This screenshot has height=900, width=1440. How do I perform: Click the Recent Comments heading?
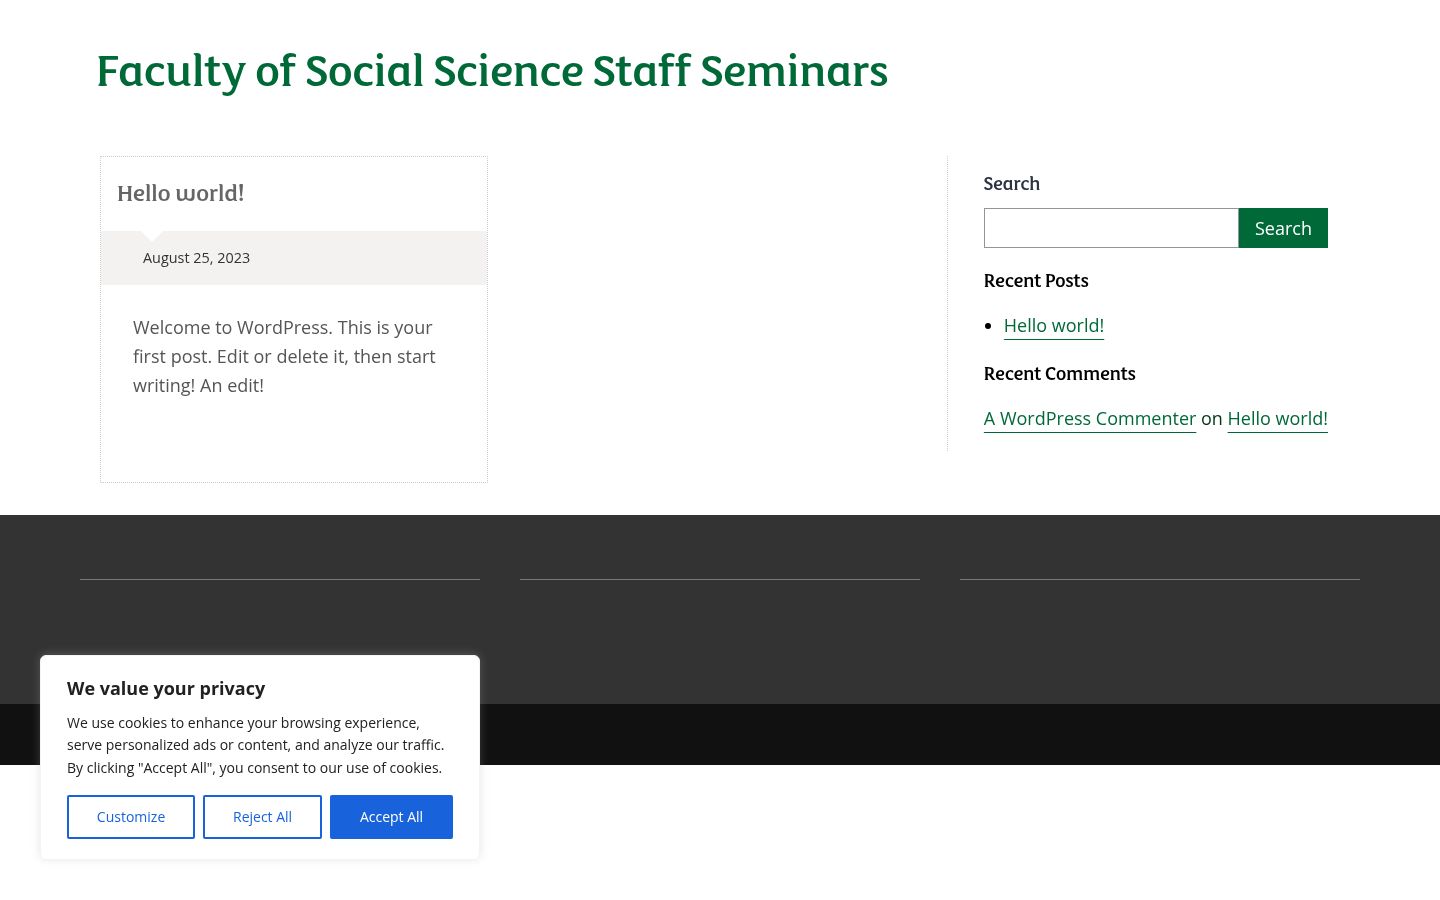(1059, 374)
